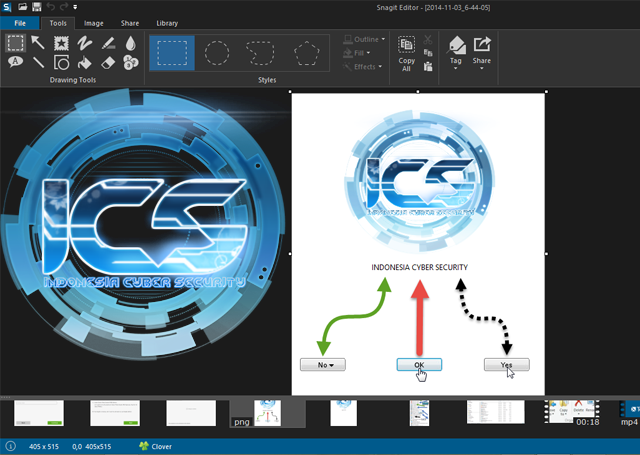Click the Clover label in status bar
This screenshot has height=455, width=640.
[162, 446]
